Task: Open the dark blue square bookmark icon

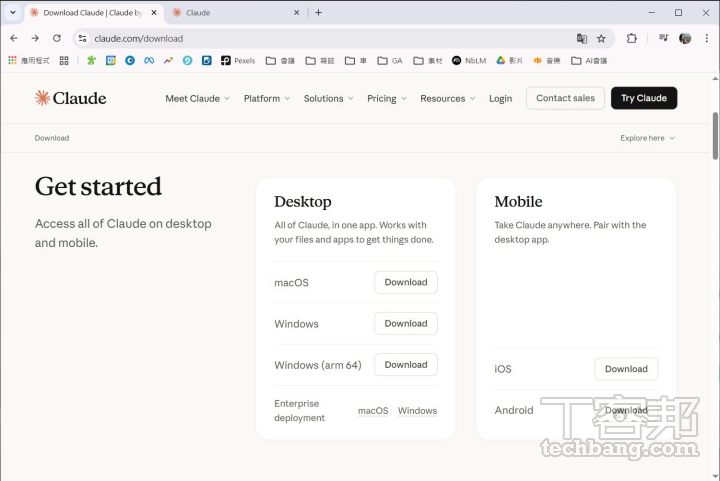Action: click(207, 61)
